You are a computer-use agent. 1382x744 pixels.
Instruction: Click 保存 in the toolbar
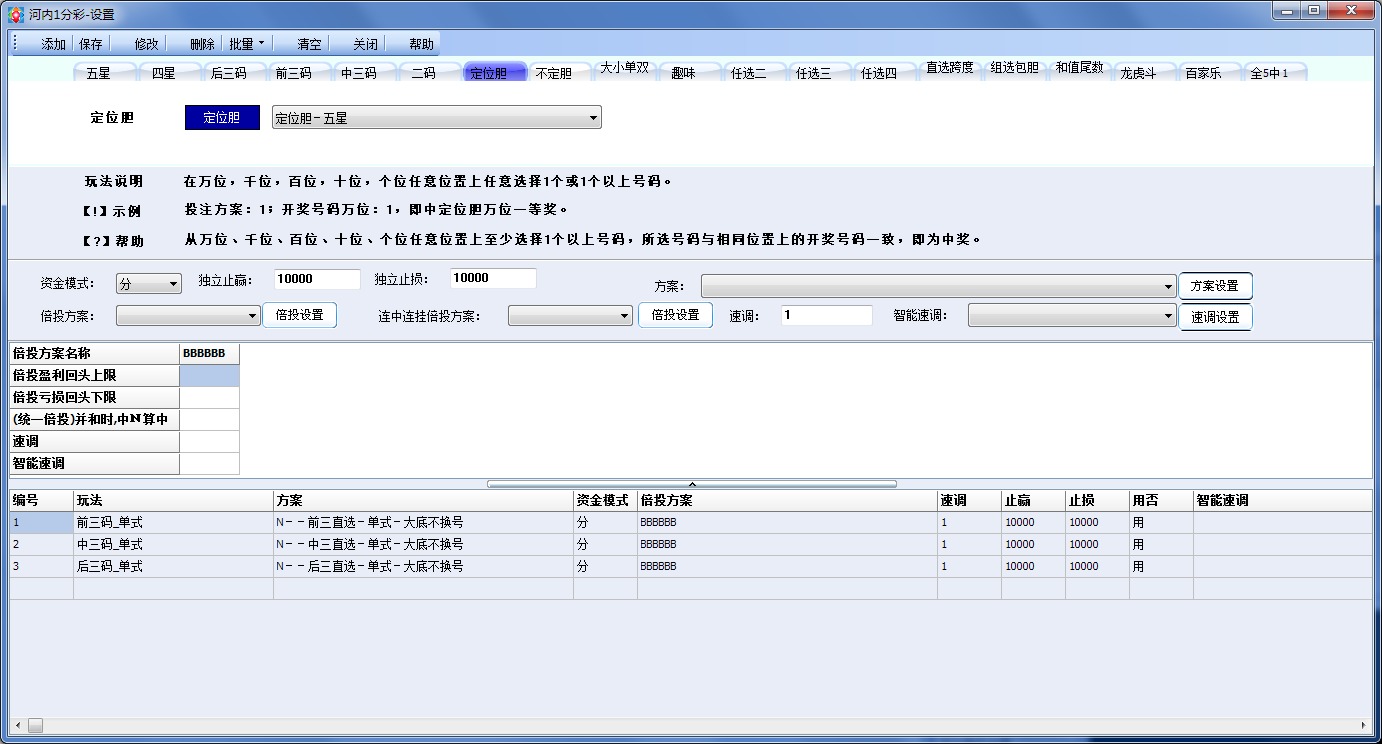(x=91, y=44)
